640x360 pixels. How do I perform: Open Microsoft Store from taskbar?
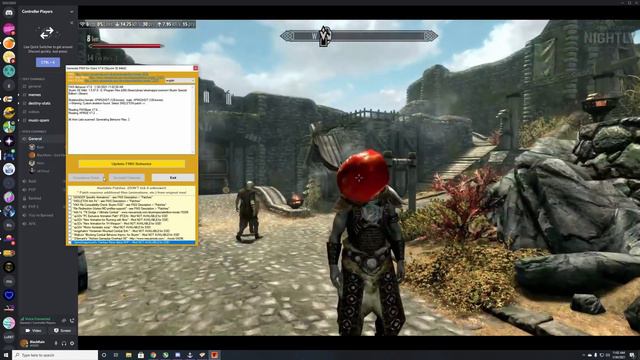[x=141, y=355]
